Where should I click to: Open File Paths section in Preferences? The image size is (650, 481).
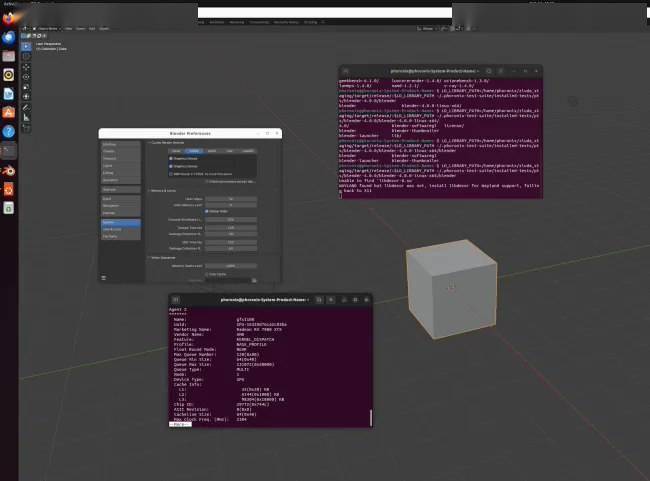click(121, 236)
